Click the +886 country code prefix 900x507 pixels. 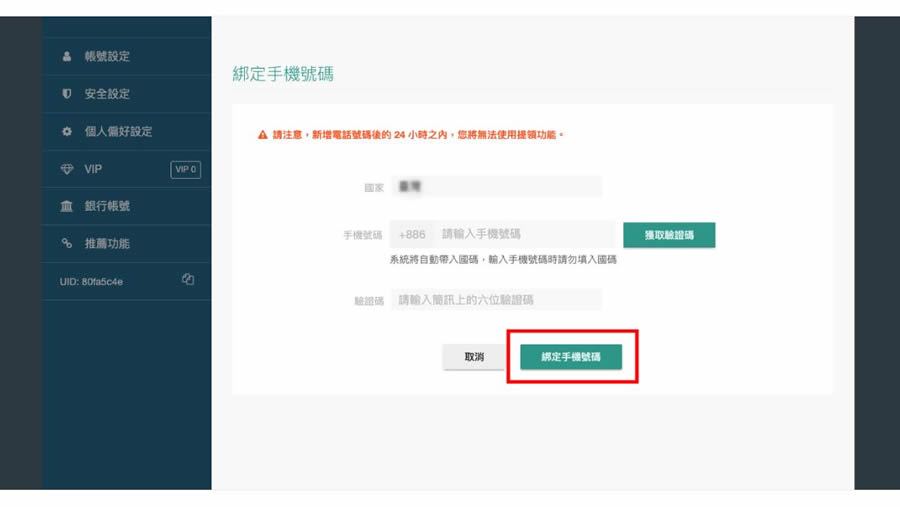click(x=412, y=235)
